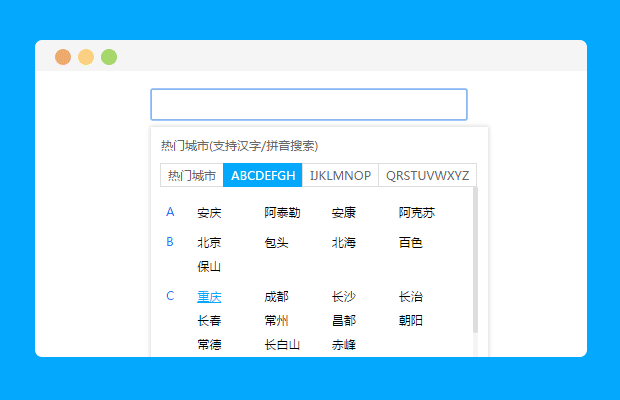This screenshot has height=400, width=620.
Task: Select city 安康
Action: (x=344, y=213)
